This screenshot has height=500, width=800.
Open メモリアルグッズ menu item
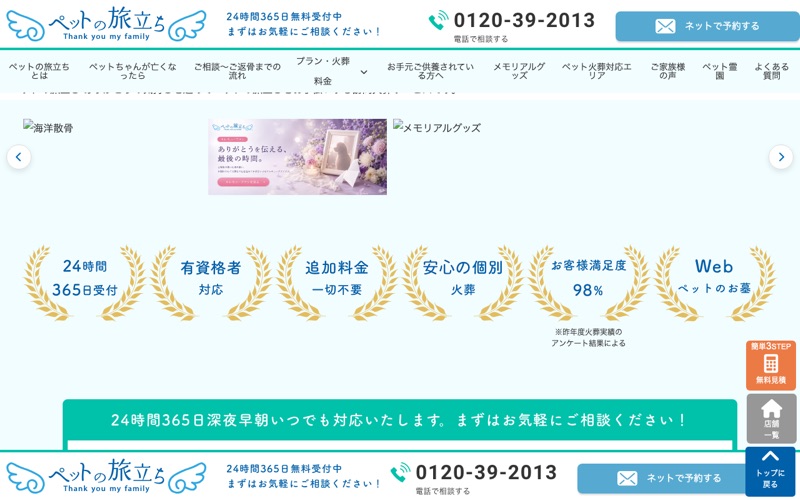tap(519, 71)
